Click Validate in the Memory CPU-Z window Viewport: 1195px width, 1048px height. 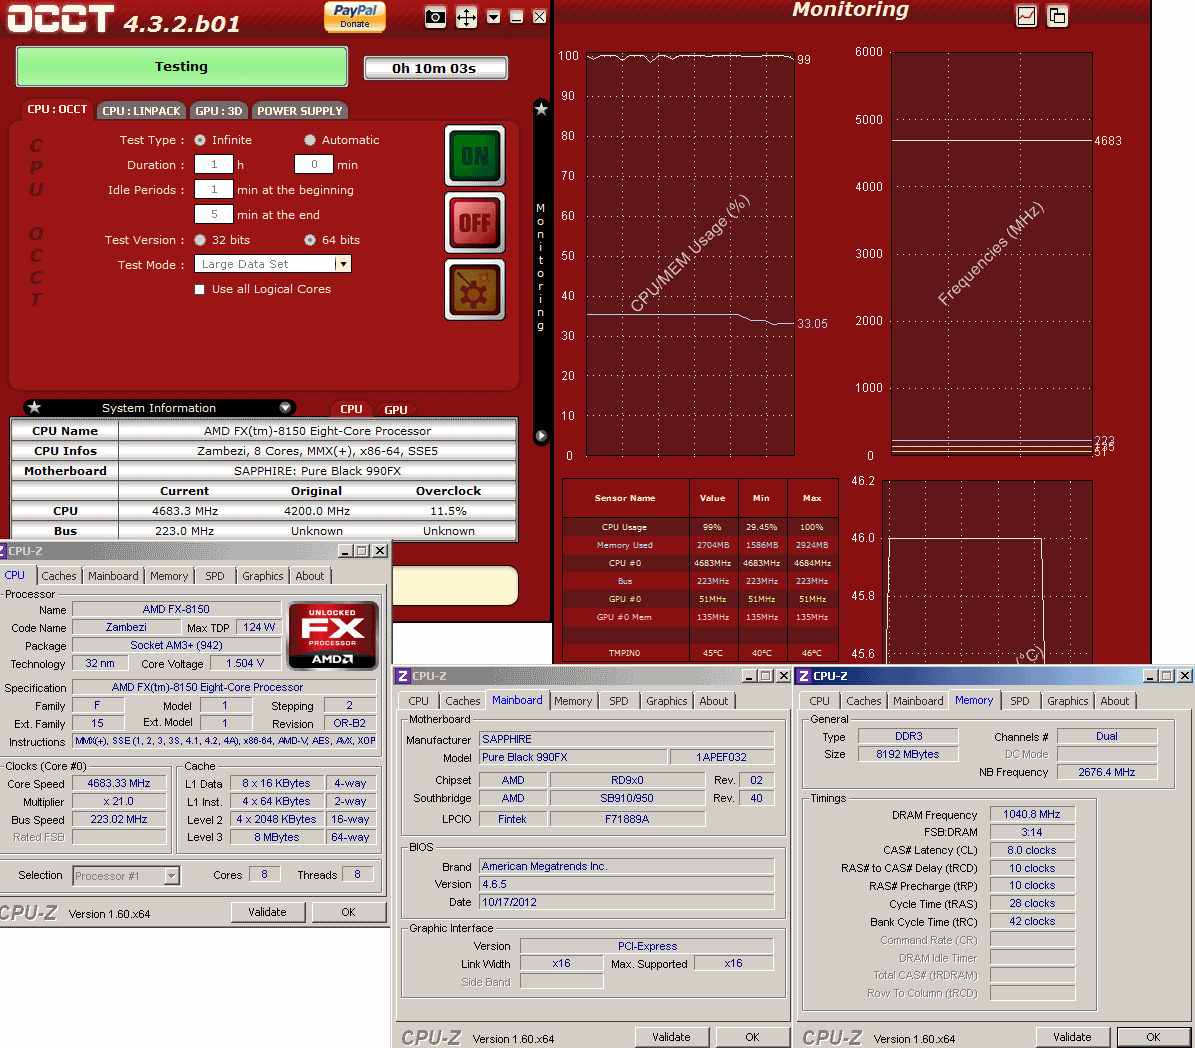click(x=1072, y=1037)
